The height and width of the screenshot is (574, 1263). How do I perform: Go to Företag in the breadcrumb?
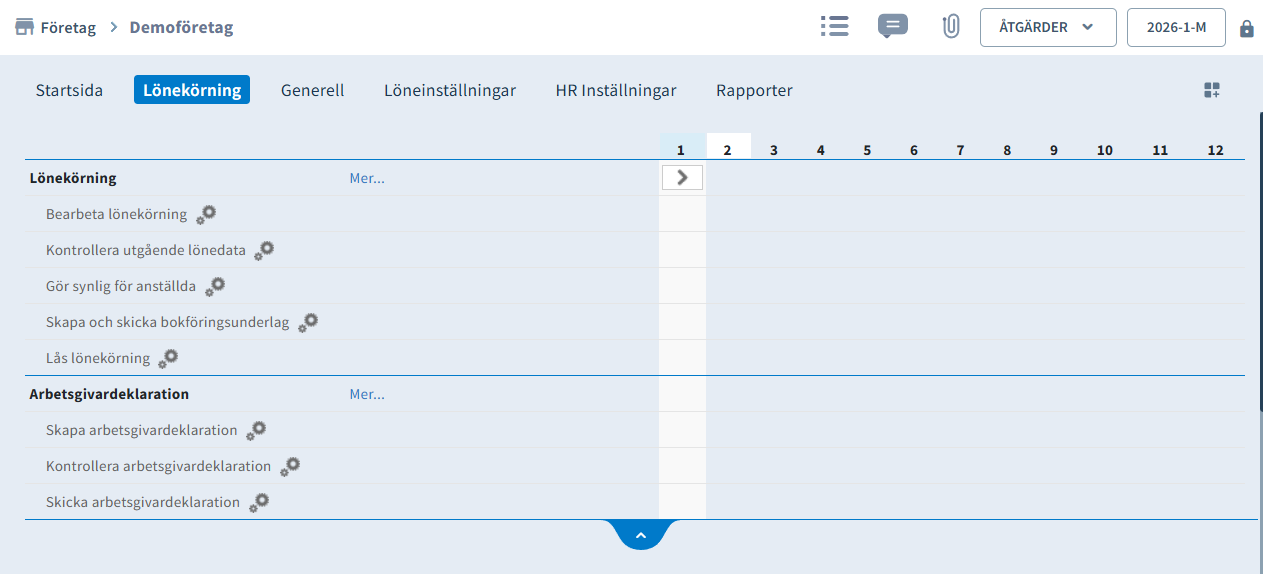tap(67, 27)
